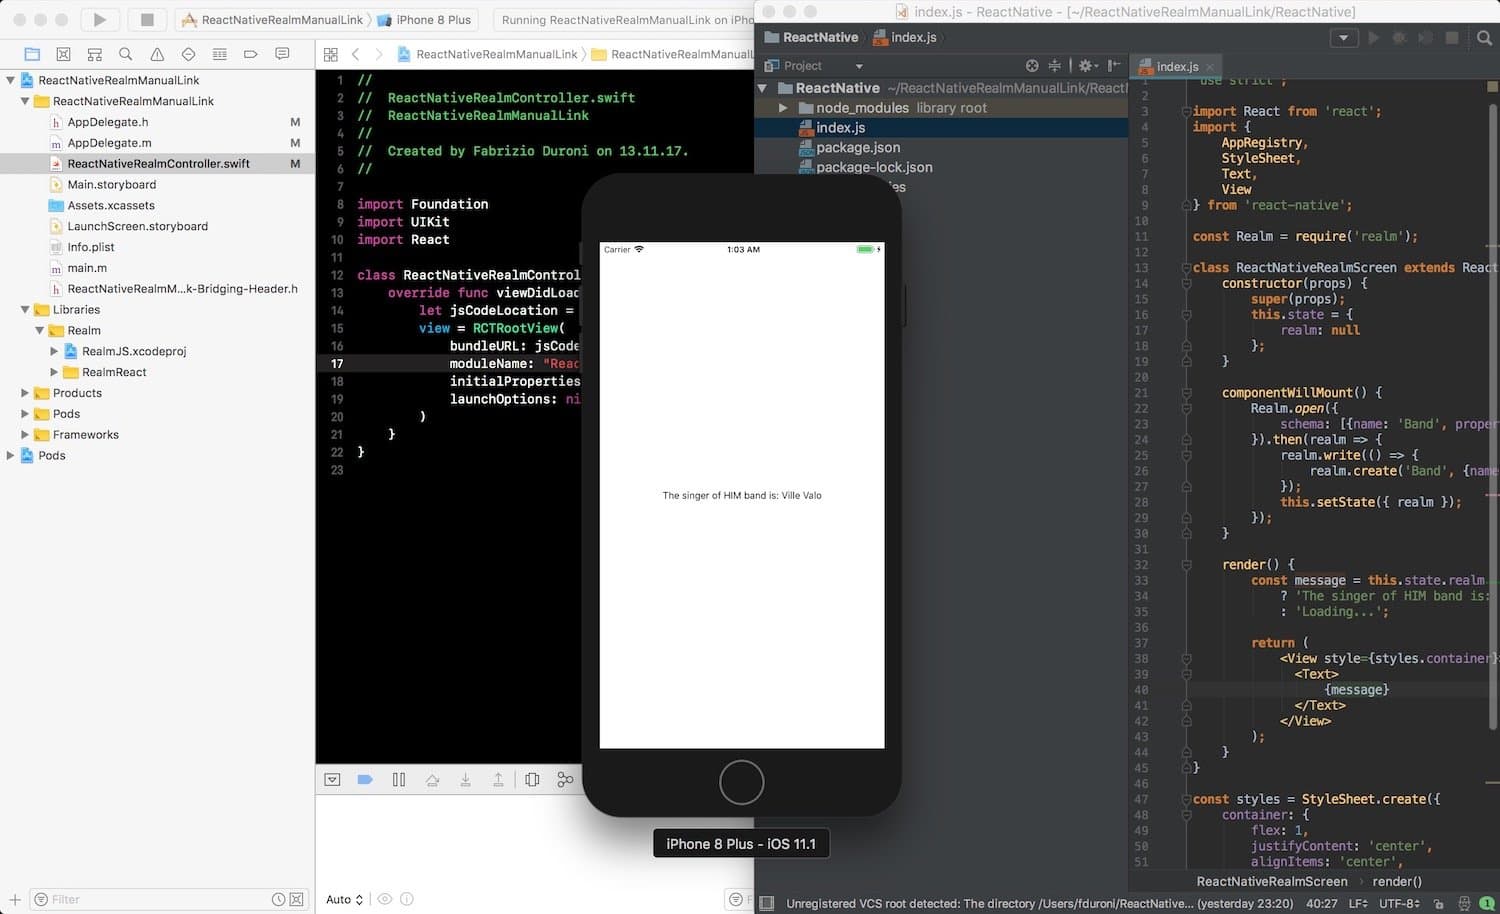Open the Memory Graph debugger icon
The image size is (1500, 914).
point(565,779)
